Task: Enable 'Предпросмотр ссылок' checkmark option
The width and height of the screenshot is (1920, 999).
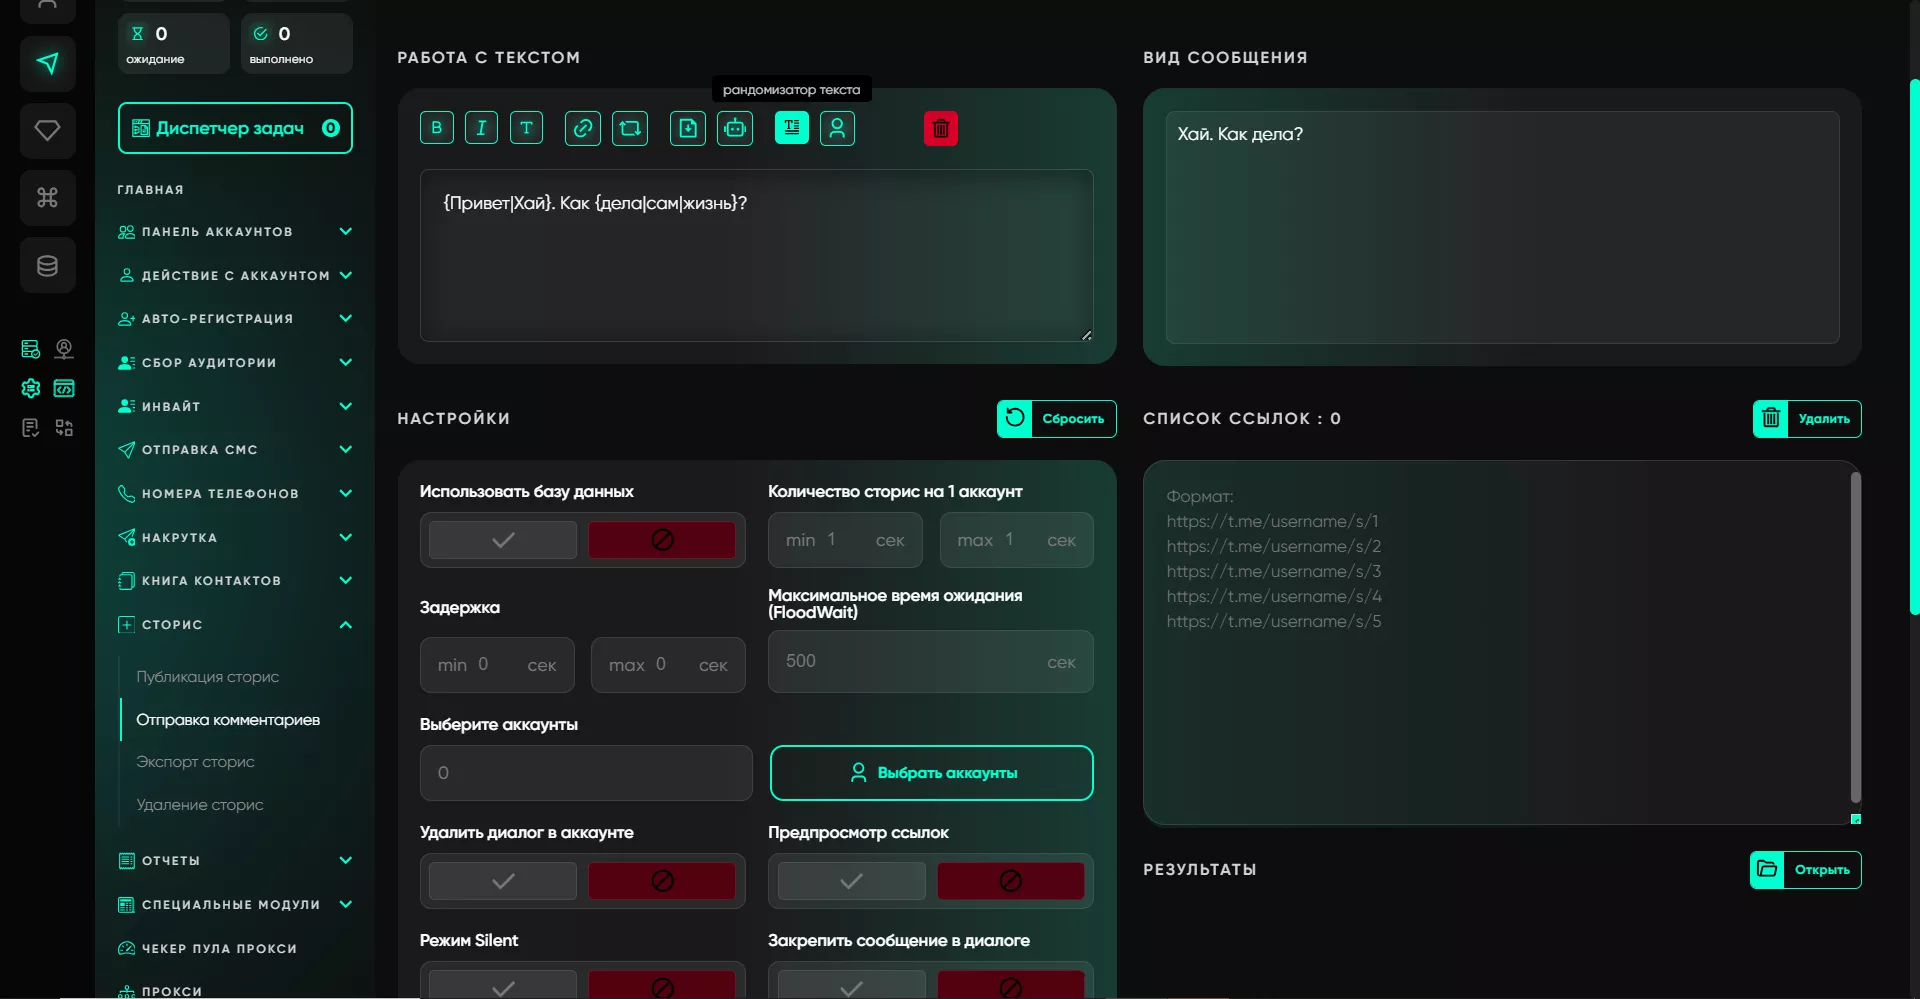Action: click(x=851, y=881)
